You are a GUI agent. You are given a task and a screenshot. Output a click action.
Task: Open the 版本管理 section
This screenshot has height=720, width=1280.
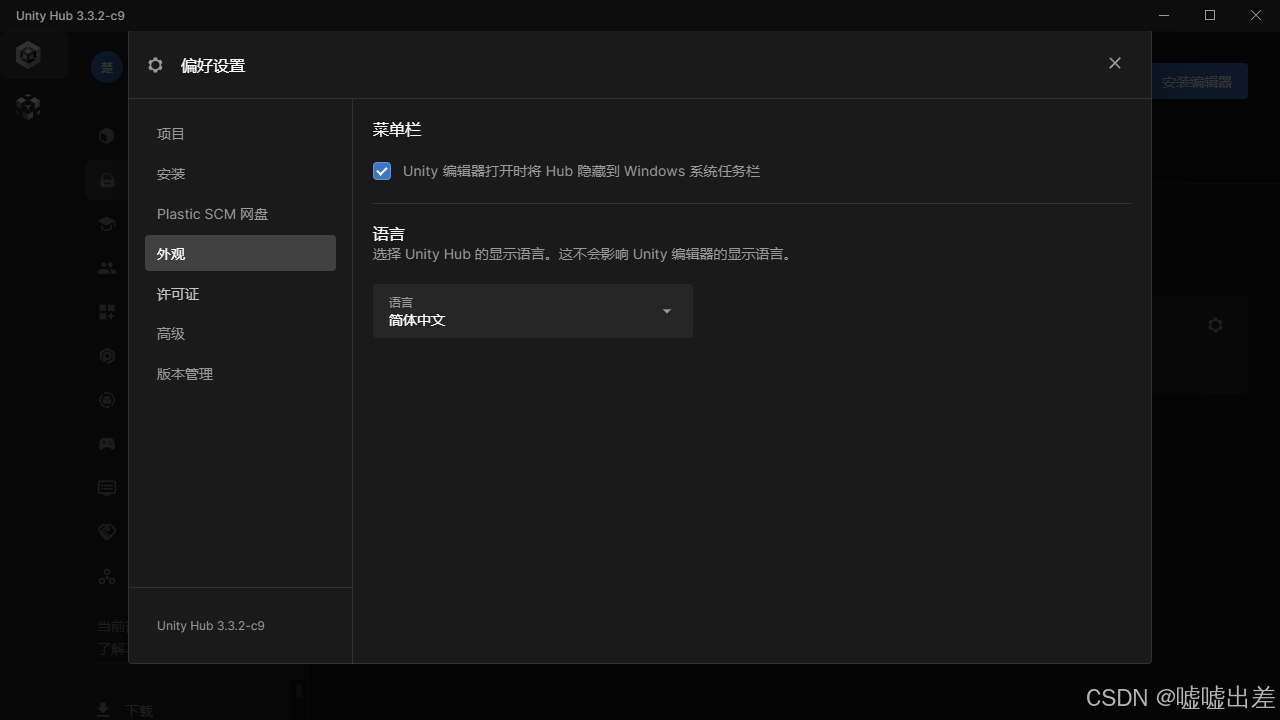point(240,374)
